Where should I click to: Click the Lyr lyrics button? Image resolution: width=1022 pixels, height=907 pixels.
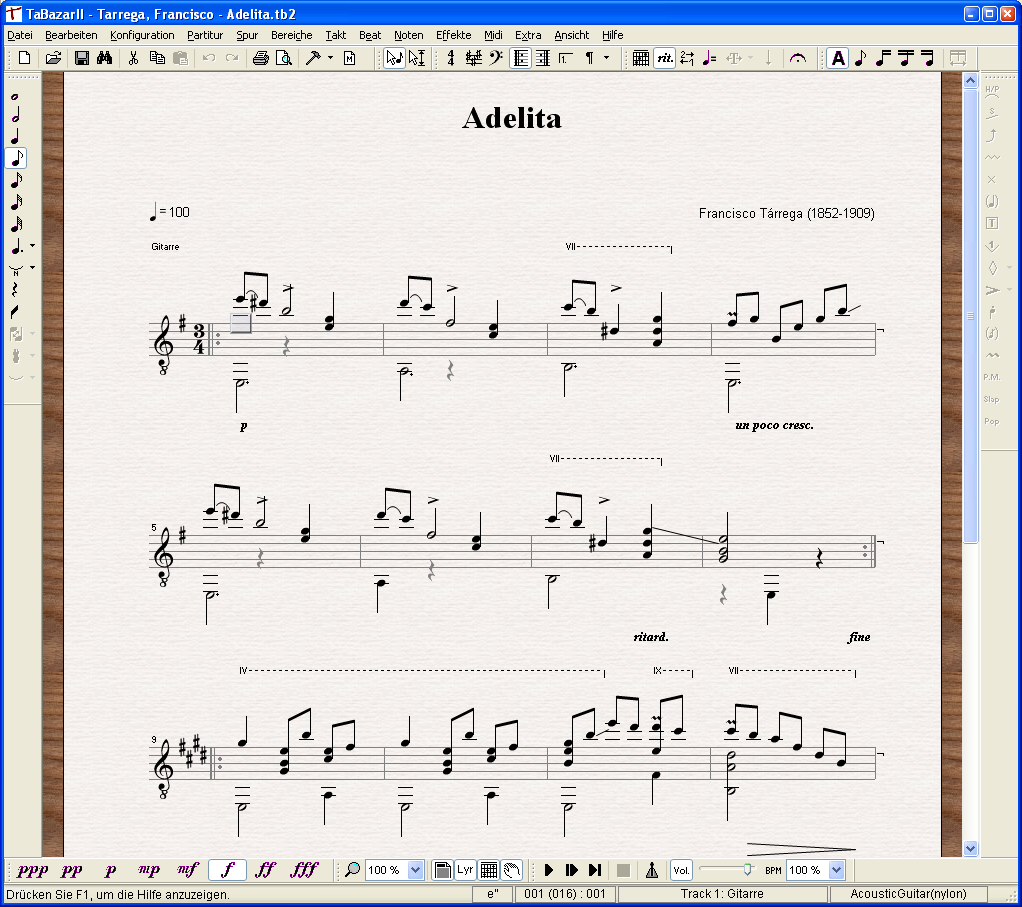465,870
